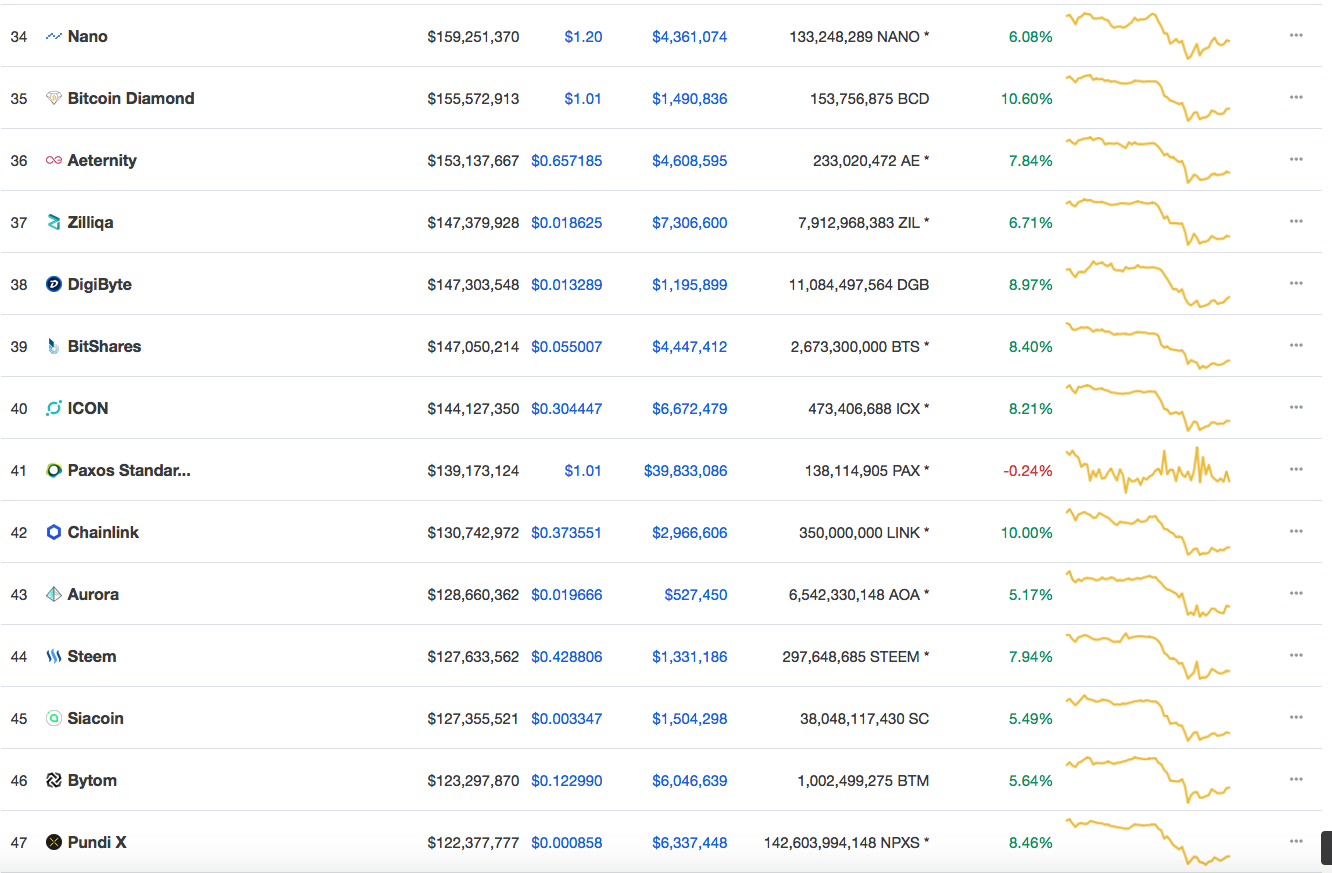This screenshot has width=1332, height=873.
Task: Click the Nano price $1.20
Action: tap(583, 37)
